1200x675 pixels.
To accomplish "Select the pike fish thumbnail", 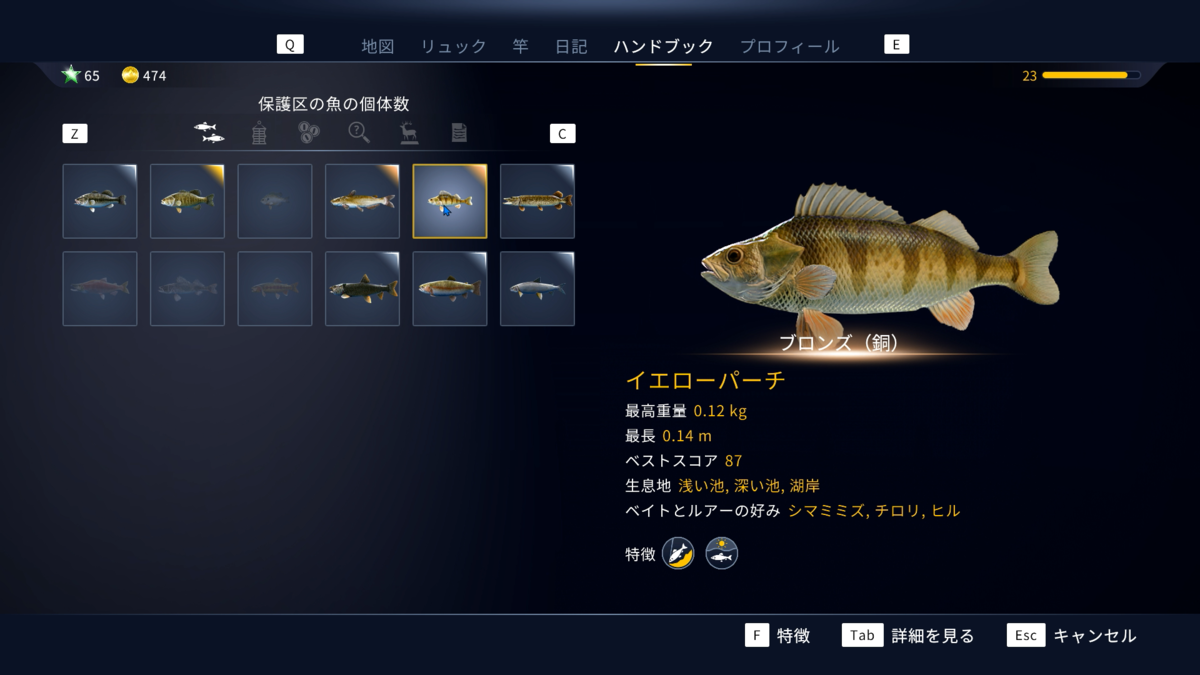I will [538, 201].
